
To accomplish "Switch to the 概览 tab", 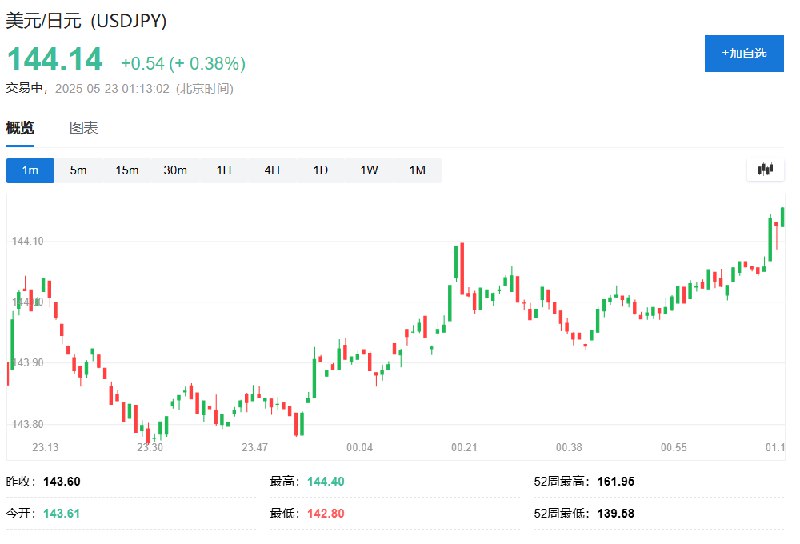I will [20, 128].
